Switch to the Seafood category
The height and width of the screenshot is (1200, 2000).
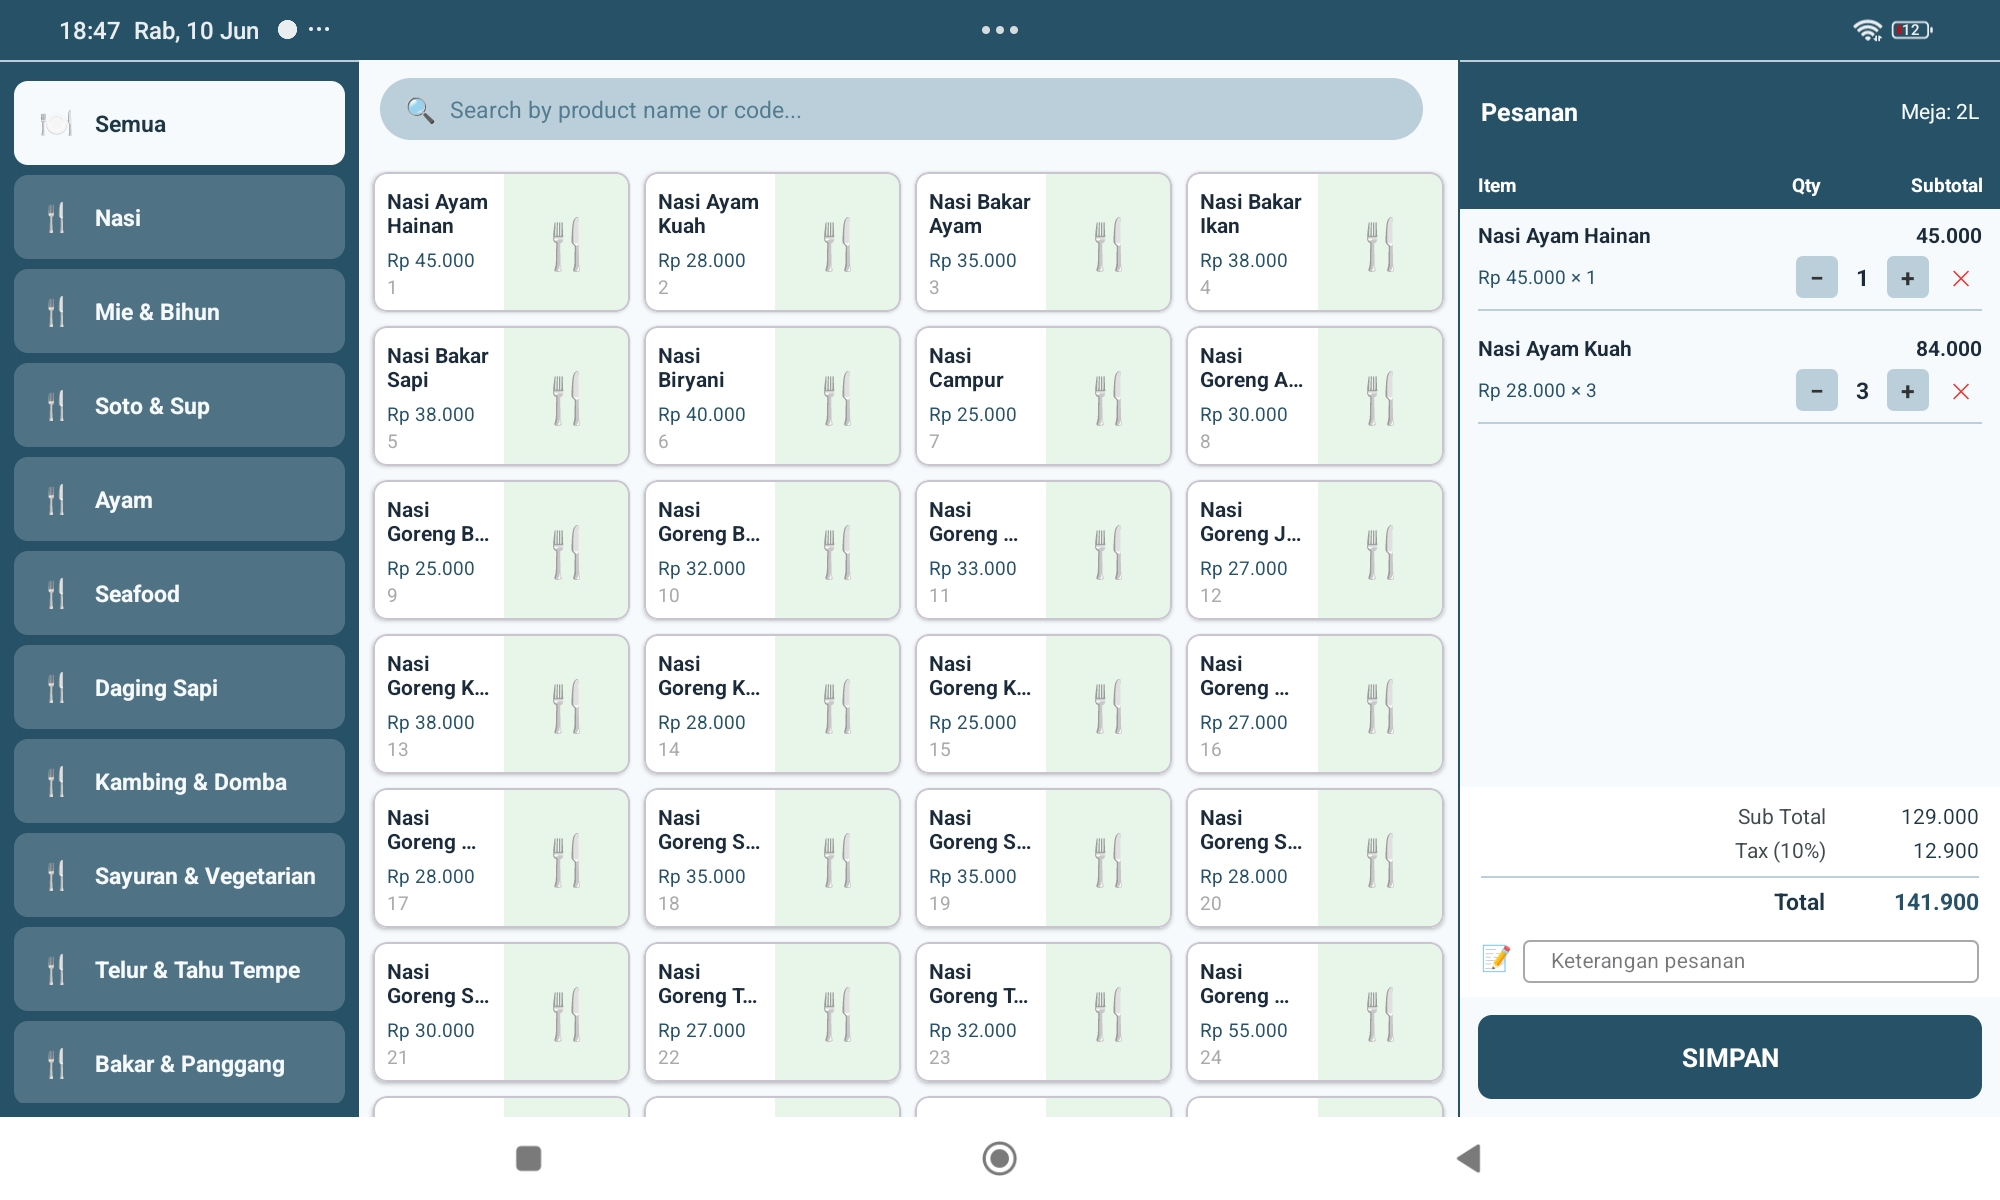180,593
